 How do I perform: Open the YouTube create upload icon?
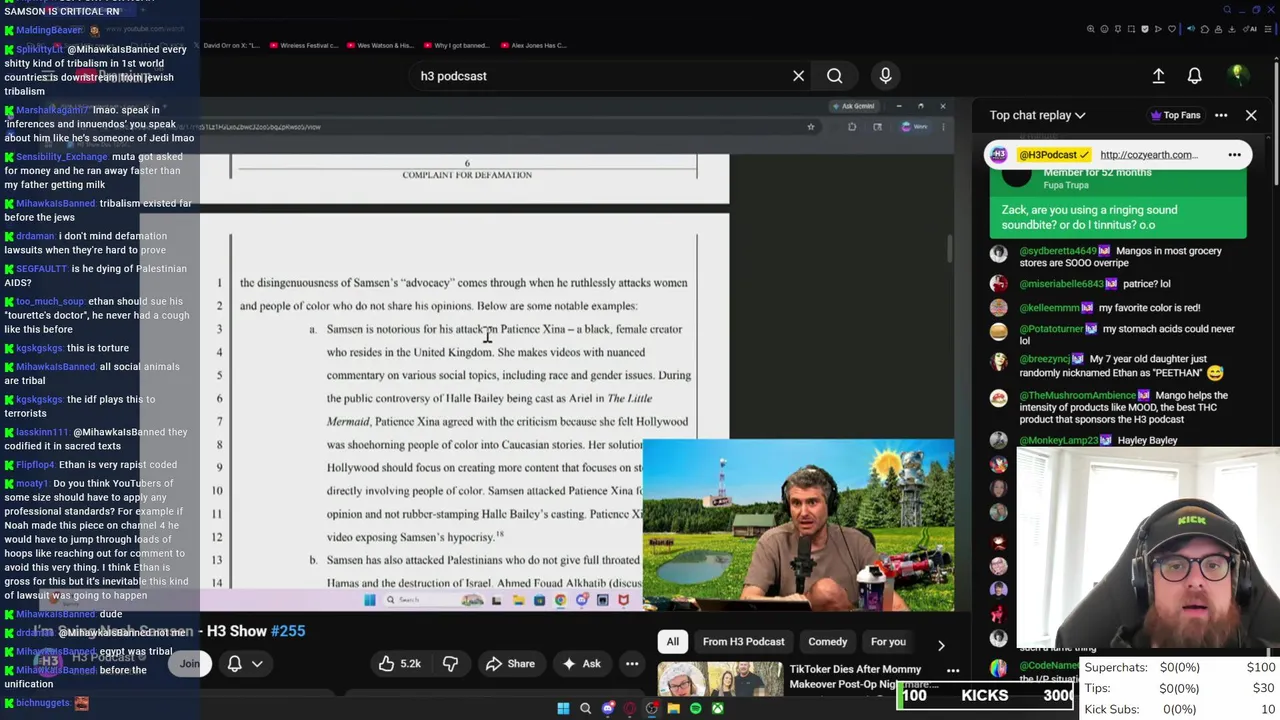pos(1158,76)
